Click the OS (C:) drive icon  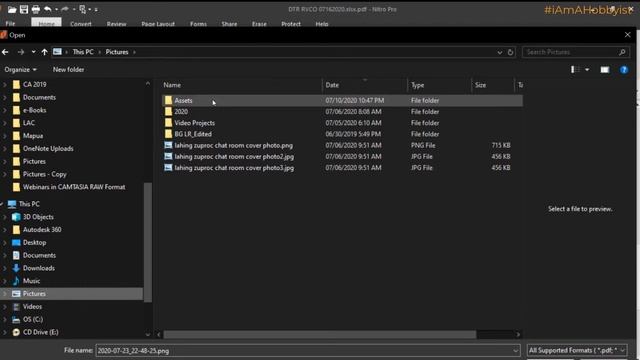16,319
